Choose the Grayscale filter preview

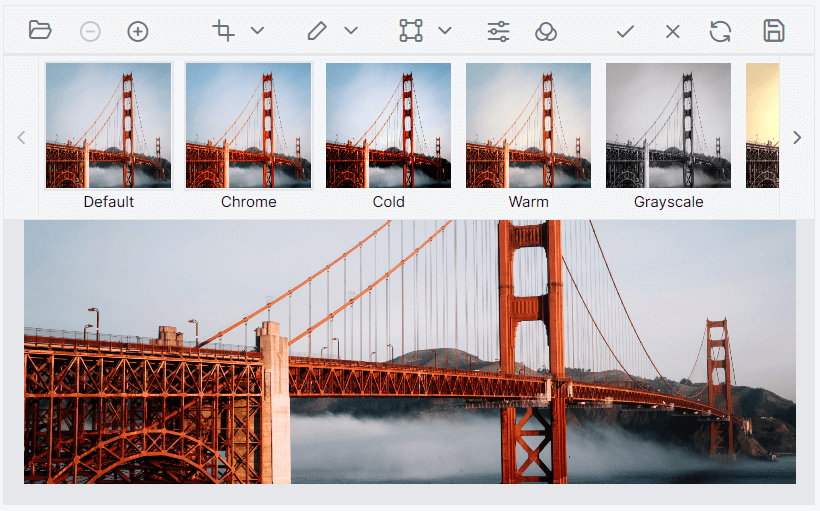[x=668, y=126]
